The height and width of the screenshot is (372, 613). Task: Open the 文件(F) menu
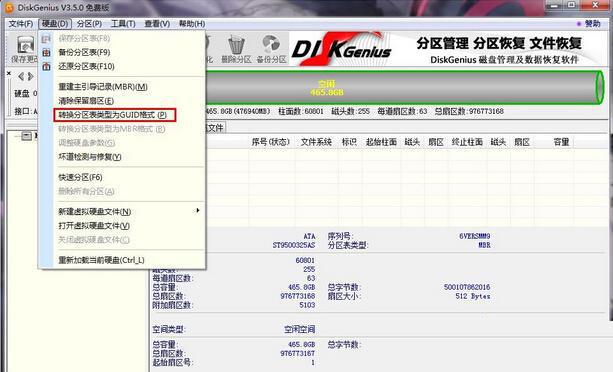tap(21, 24)
